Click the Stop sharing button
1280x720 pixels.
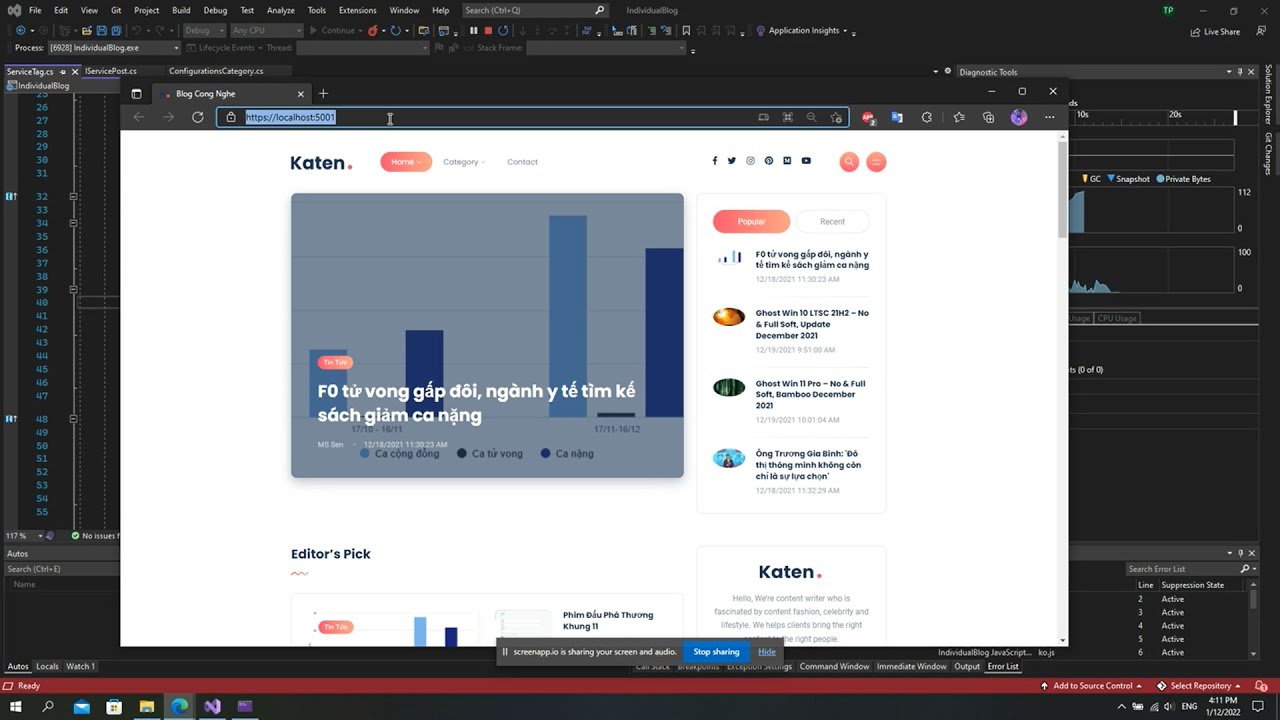pyautogui.click(x=716, y=652)
